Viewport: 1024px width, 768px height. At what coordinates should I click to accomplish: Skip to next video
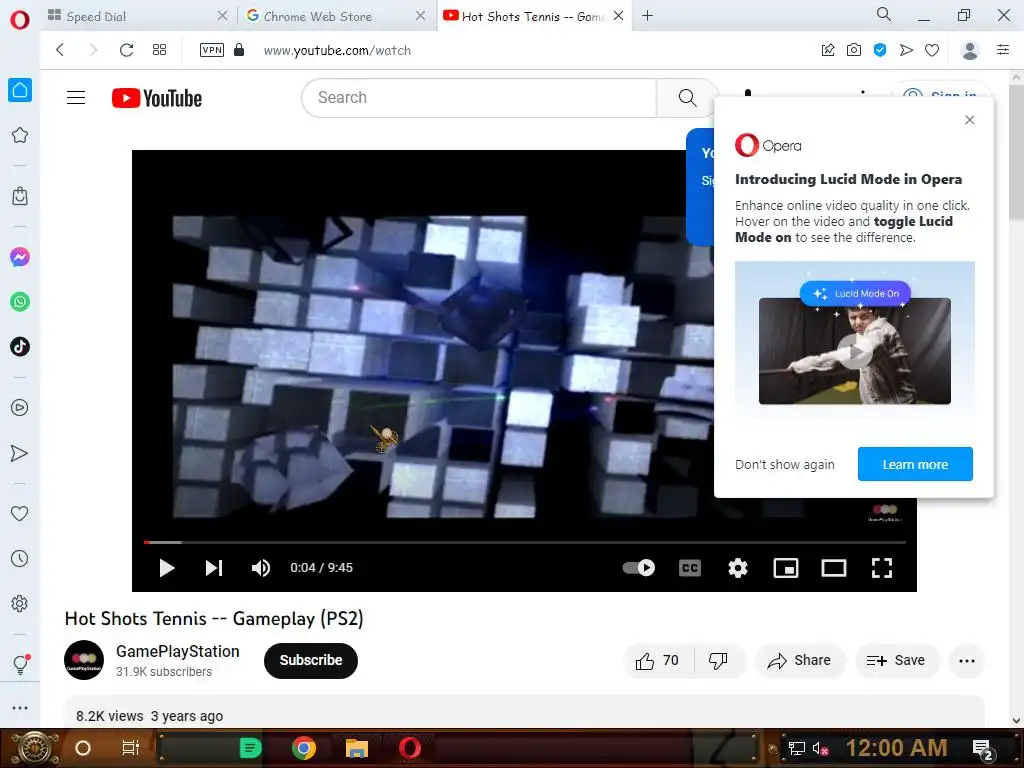(x=214, y=568)
